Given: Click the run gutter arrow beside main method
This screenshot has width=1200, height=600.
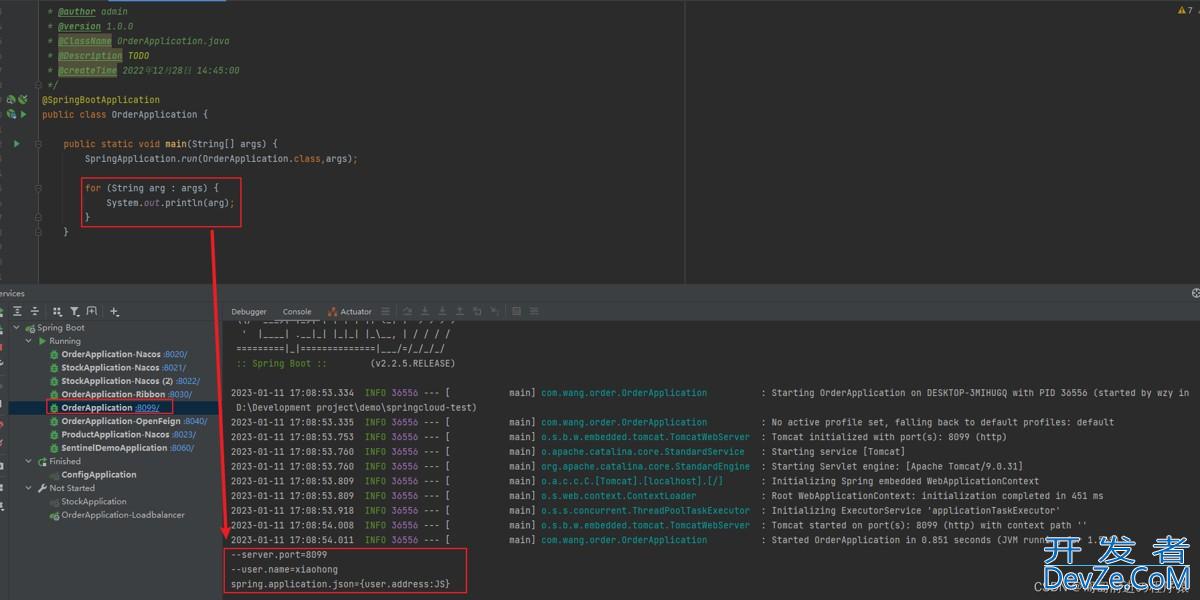Looking at the screenshot, I should pyautogui.click(x=17, y=144).
